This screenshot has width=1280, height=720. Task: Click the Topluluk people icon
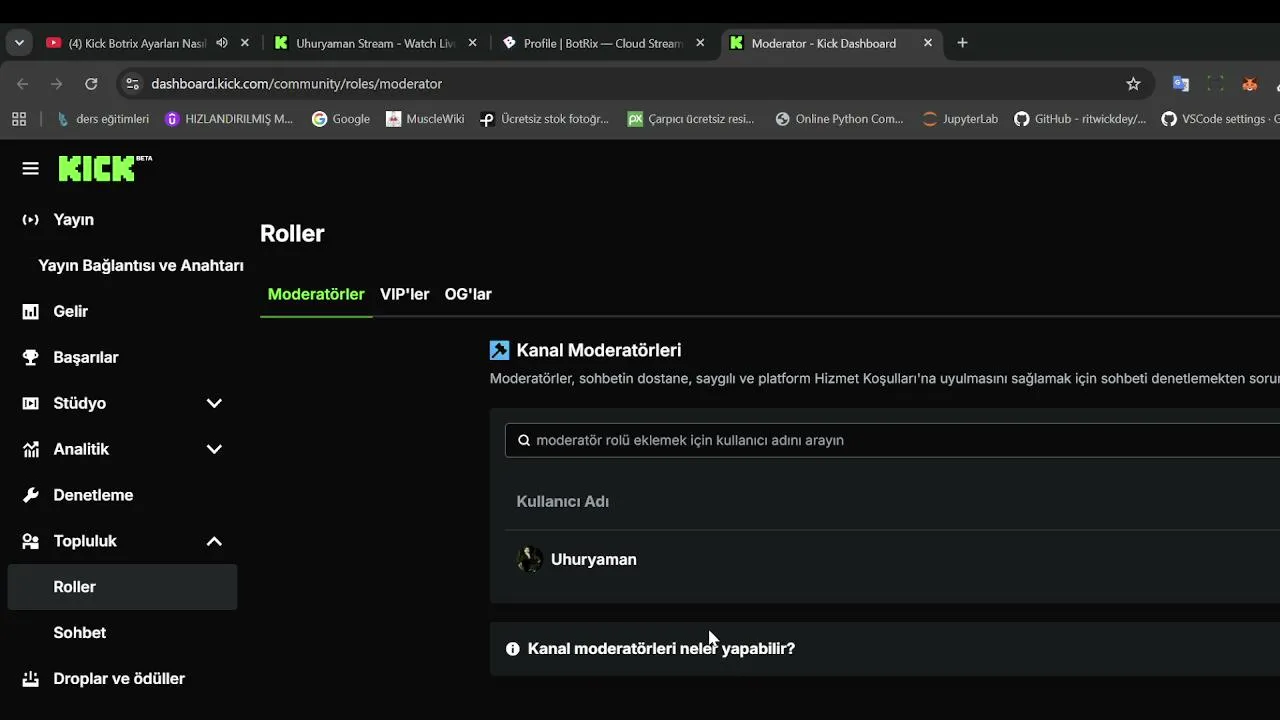click(x=31, y=542)
